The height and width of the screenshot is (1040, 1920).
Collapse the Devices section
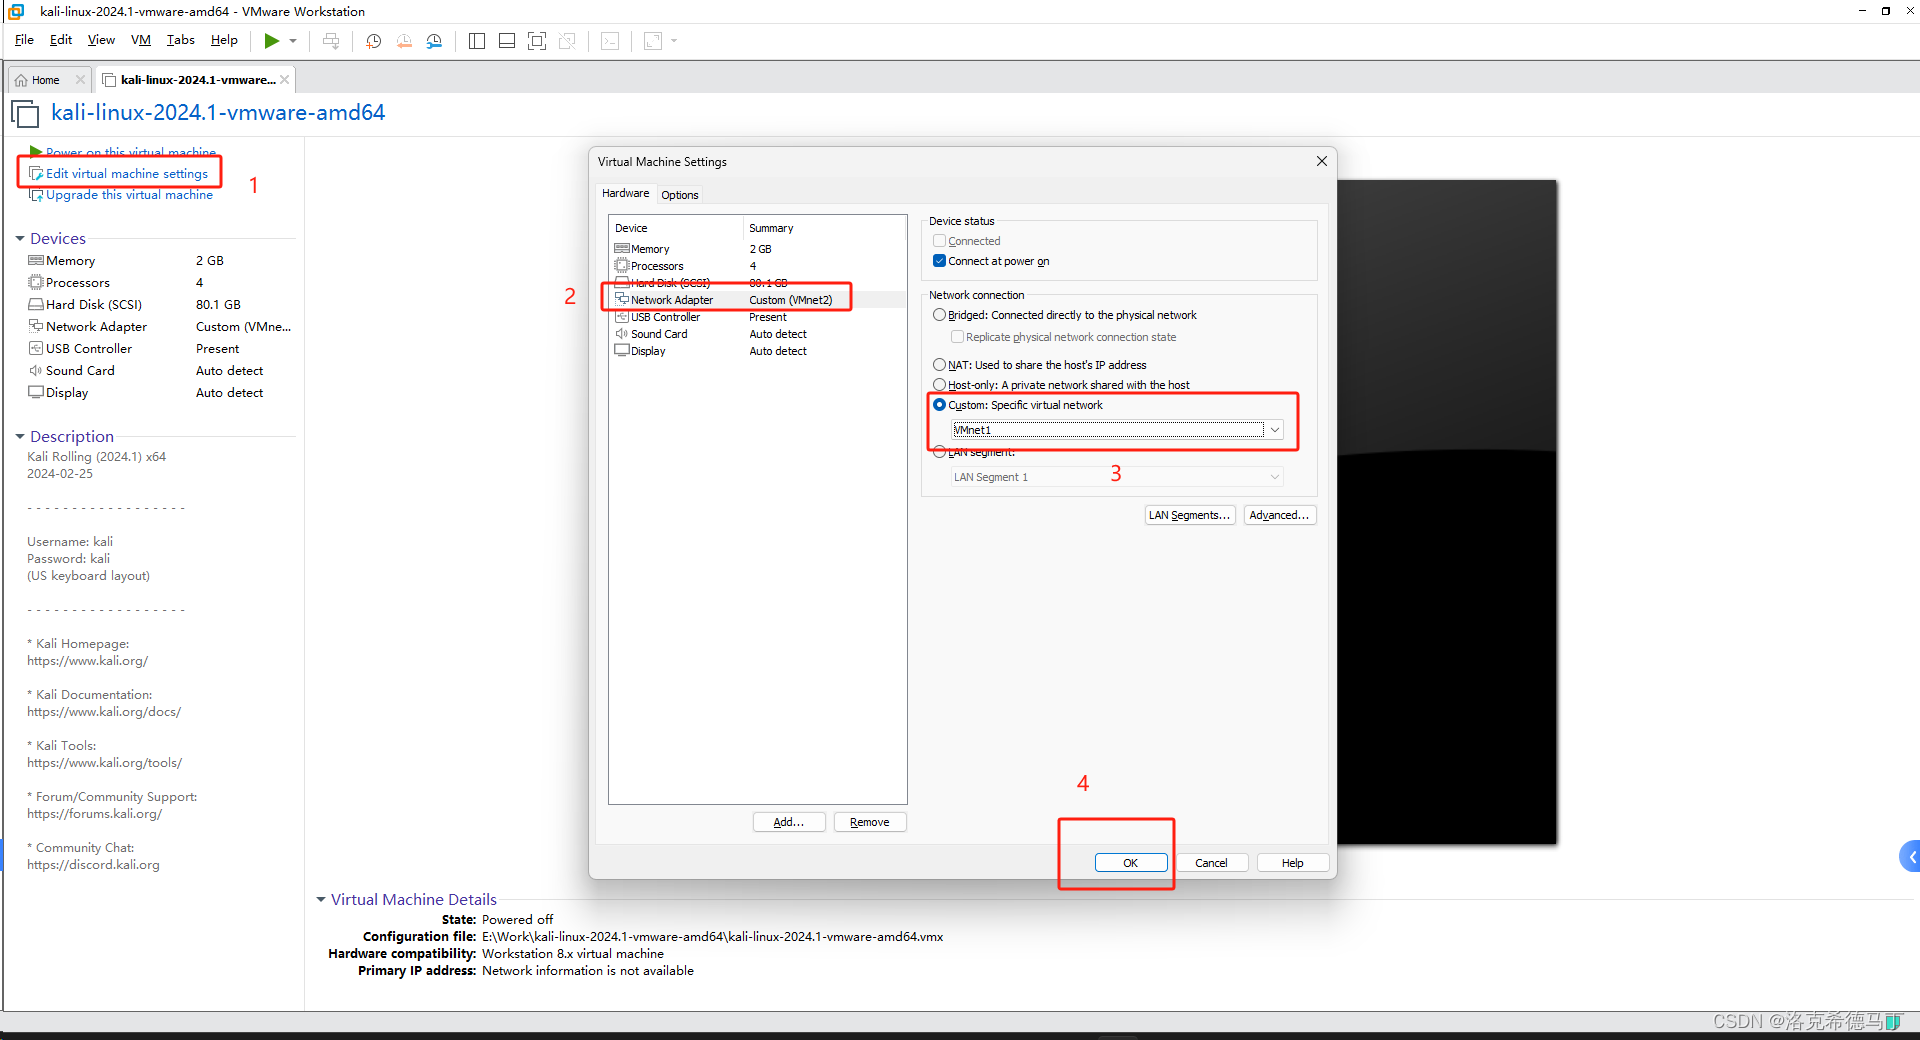(20, 239)
